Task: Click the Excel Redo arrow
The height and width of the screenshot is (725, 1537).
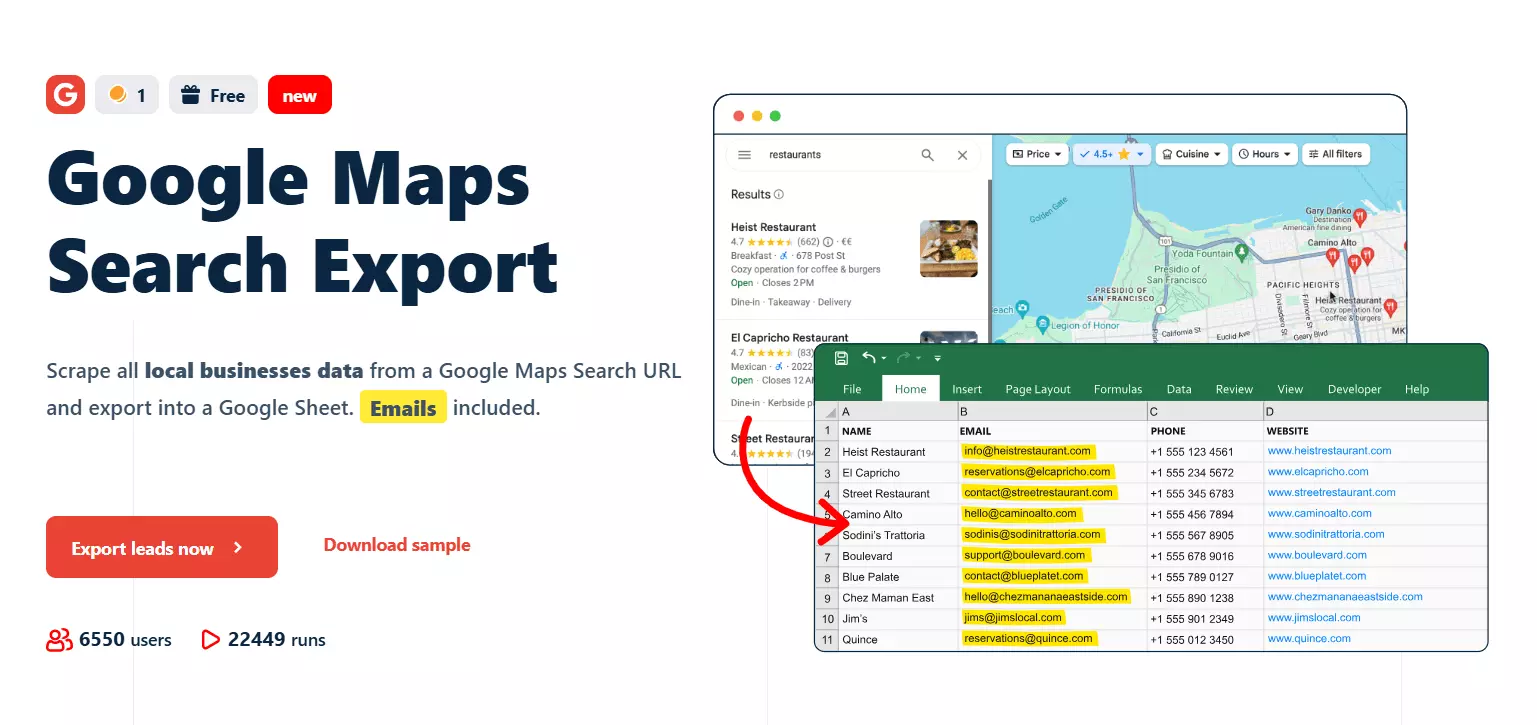Action: point(903,358)
